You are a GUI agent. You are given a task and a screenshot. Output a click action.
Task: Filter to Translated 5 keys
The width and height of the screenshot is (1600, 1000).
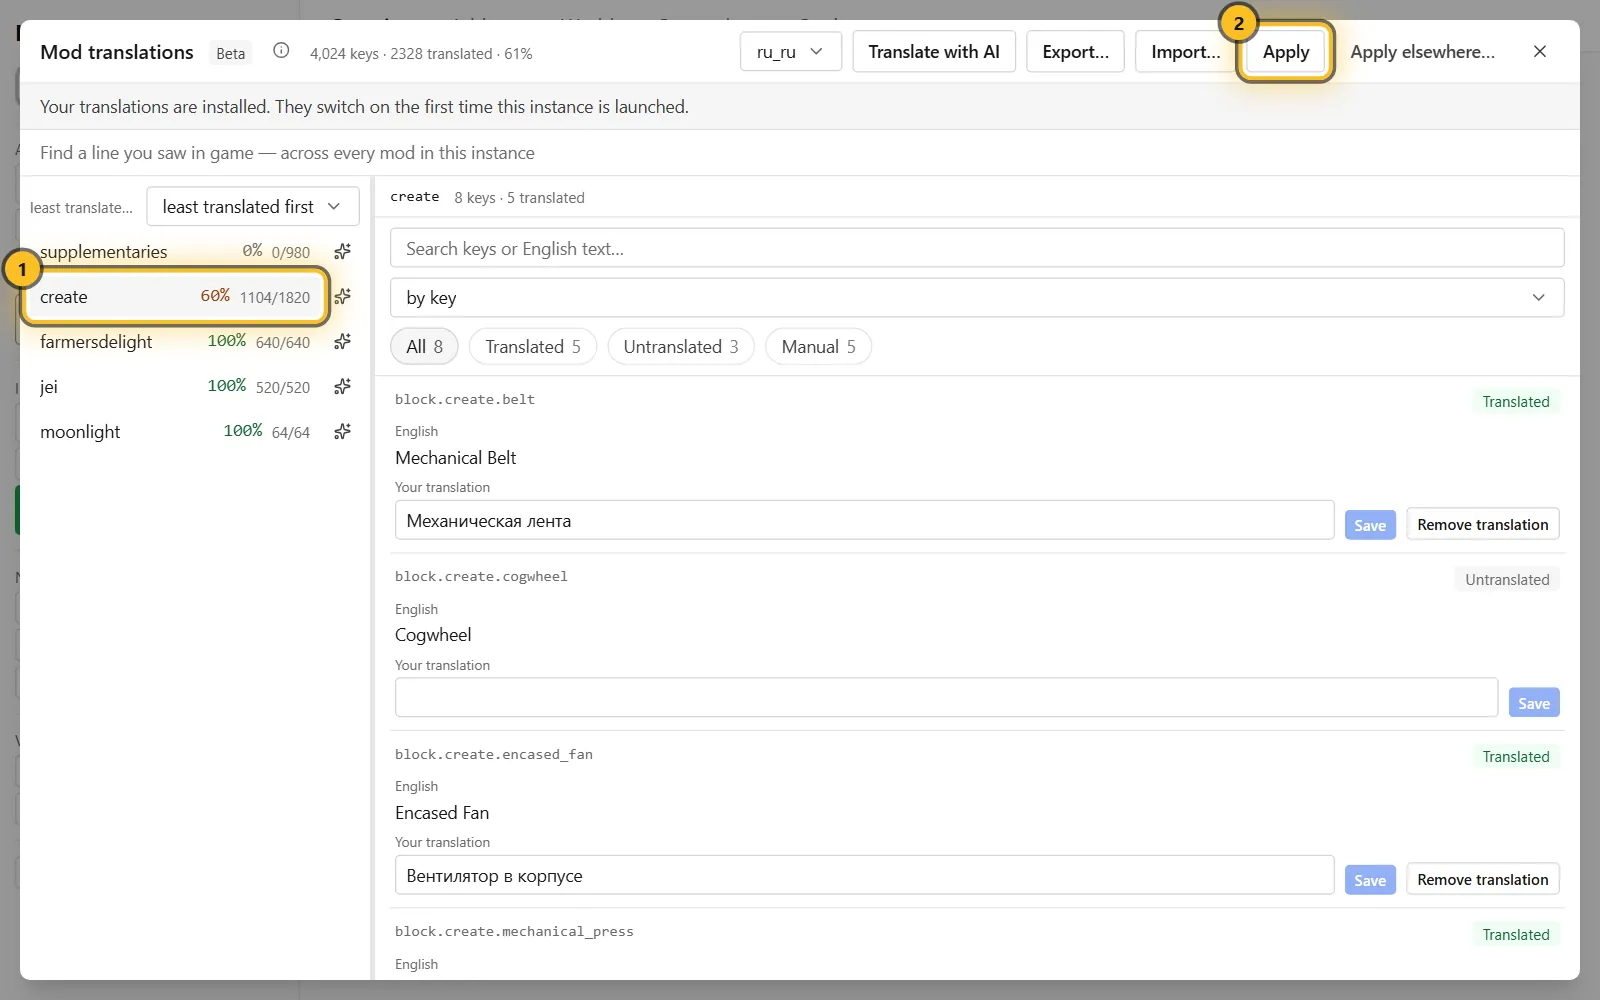533,347
